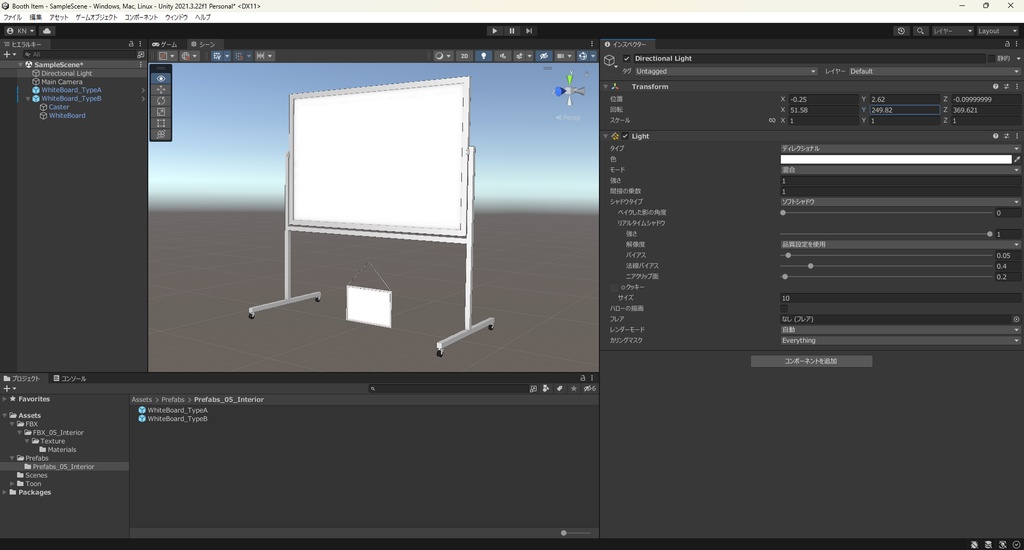Screen dimensions: 1024x550
Task: Open the cloud services icon in top toolbar
Action: coord(47,31)
